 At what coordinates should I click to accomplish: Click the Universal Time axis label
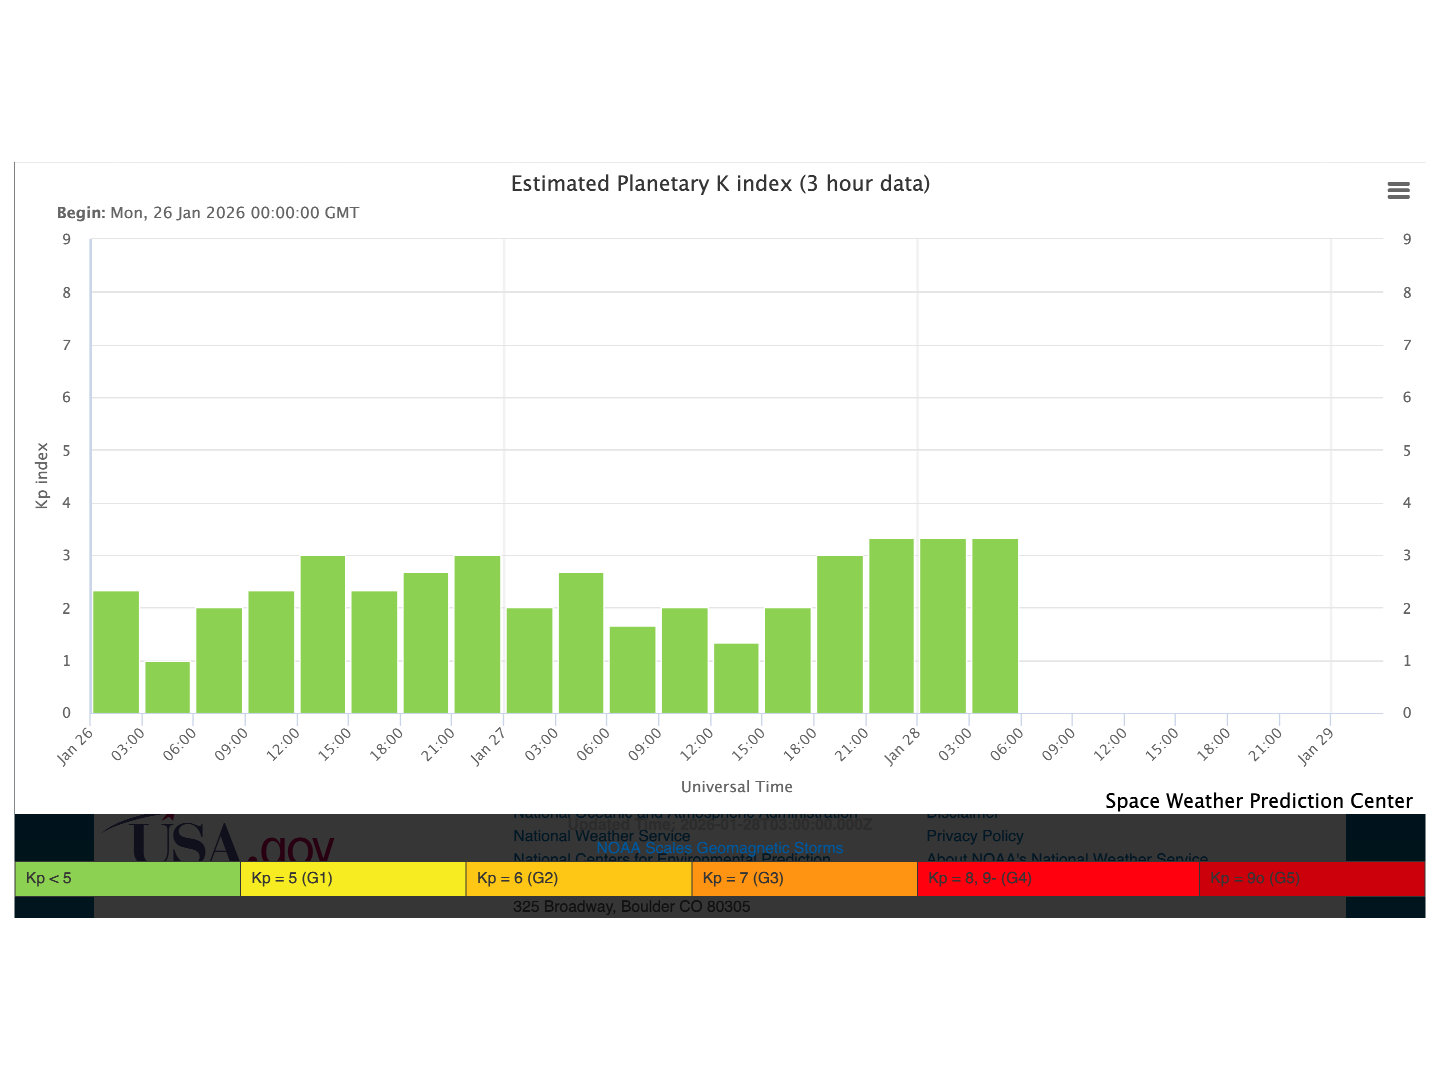(x=736, y=787)
